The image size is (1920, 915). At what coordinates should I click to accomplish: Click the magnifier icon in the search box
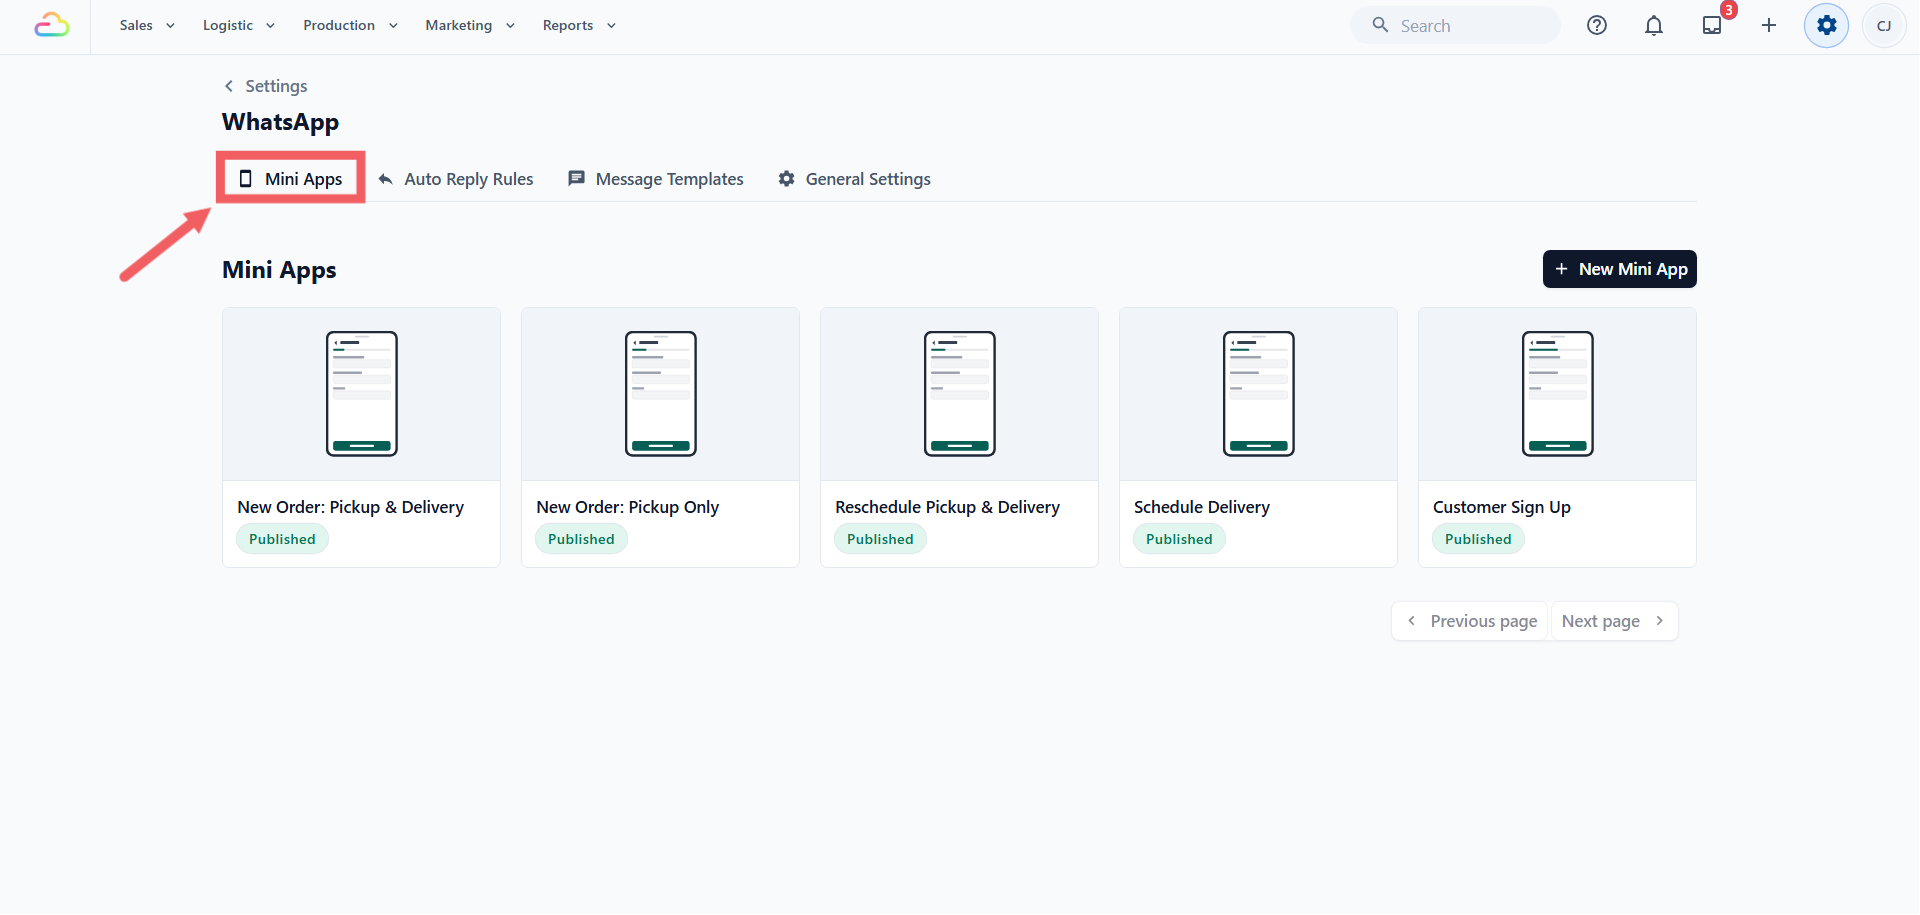pyautogui.click(x=1380, y=25)
